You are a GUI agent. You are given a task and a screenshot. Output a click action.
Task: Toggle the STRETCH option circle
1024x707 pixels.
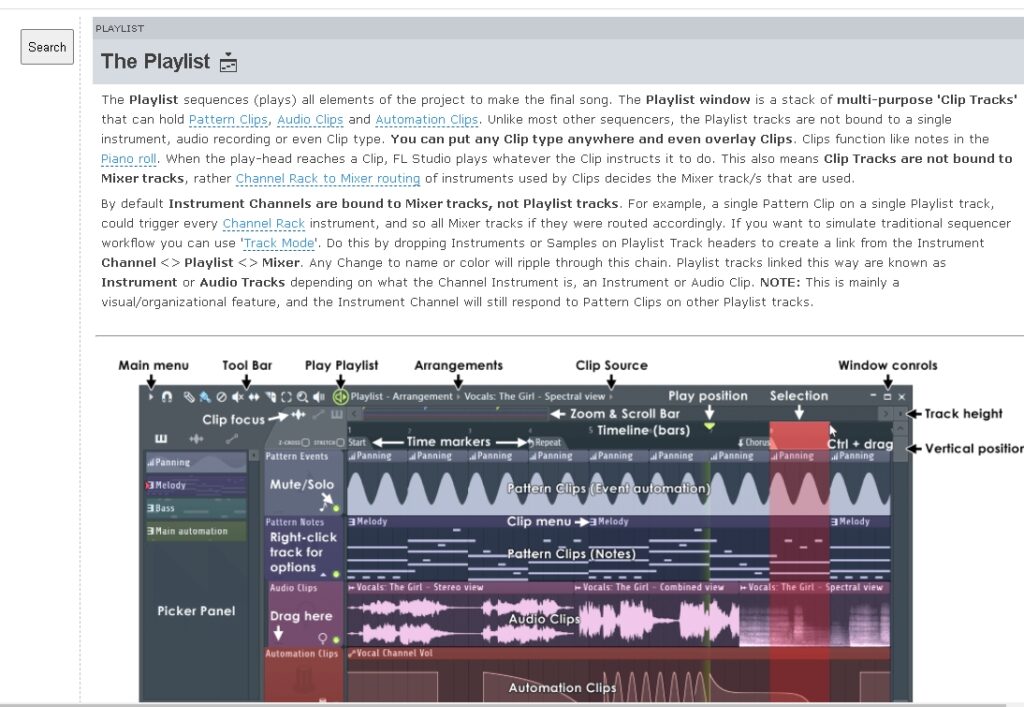(x=340, y=443)
